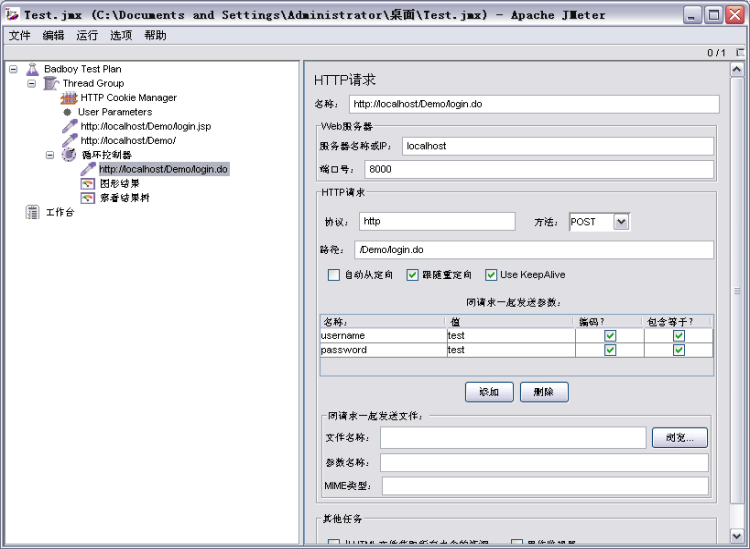Viewport: 750px width, 549px height.
Task: Click the scrollbar down arrow in HTTP panel
Action: (737, 536)
